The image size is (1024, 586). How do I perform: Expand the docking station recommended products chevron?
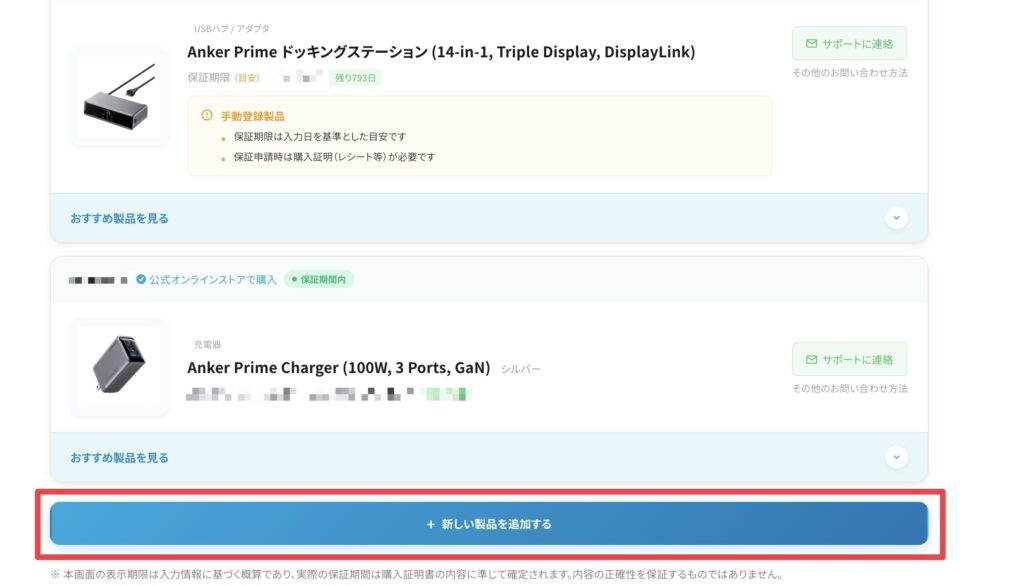[896, 218]
